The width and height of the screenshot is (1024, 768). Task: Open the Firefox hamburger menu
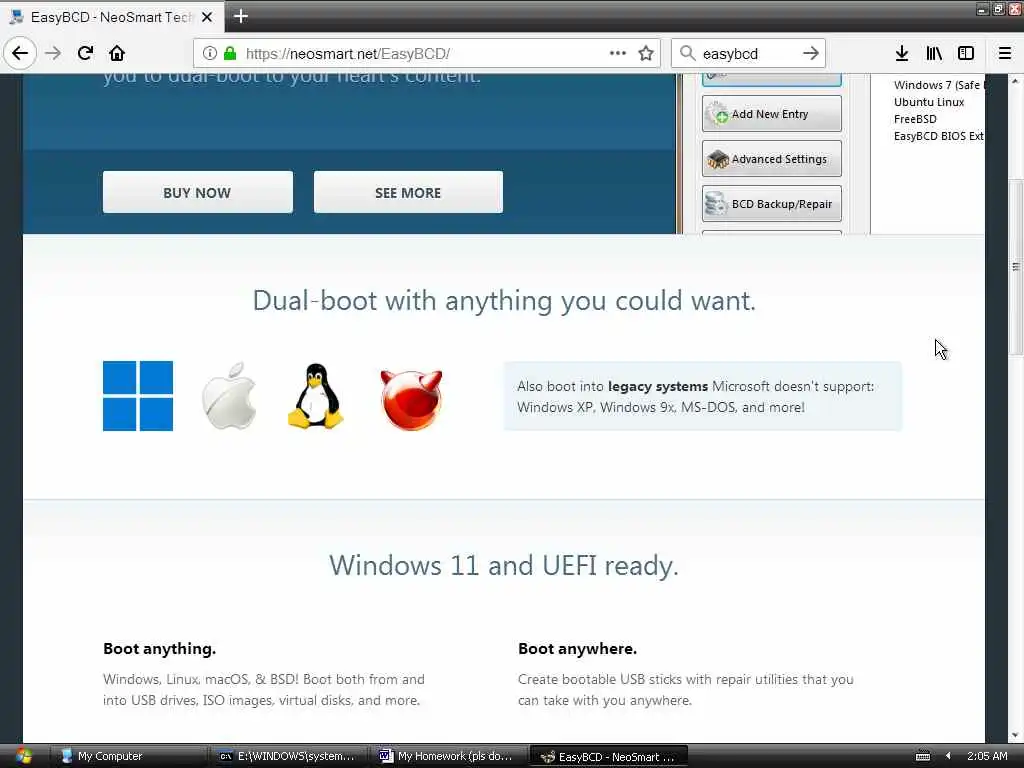coord(1005,54)
